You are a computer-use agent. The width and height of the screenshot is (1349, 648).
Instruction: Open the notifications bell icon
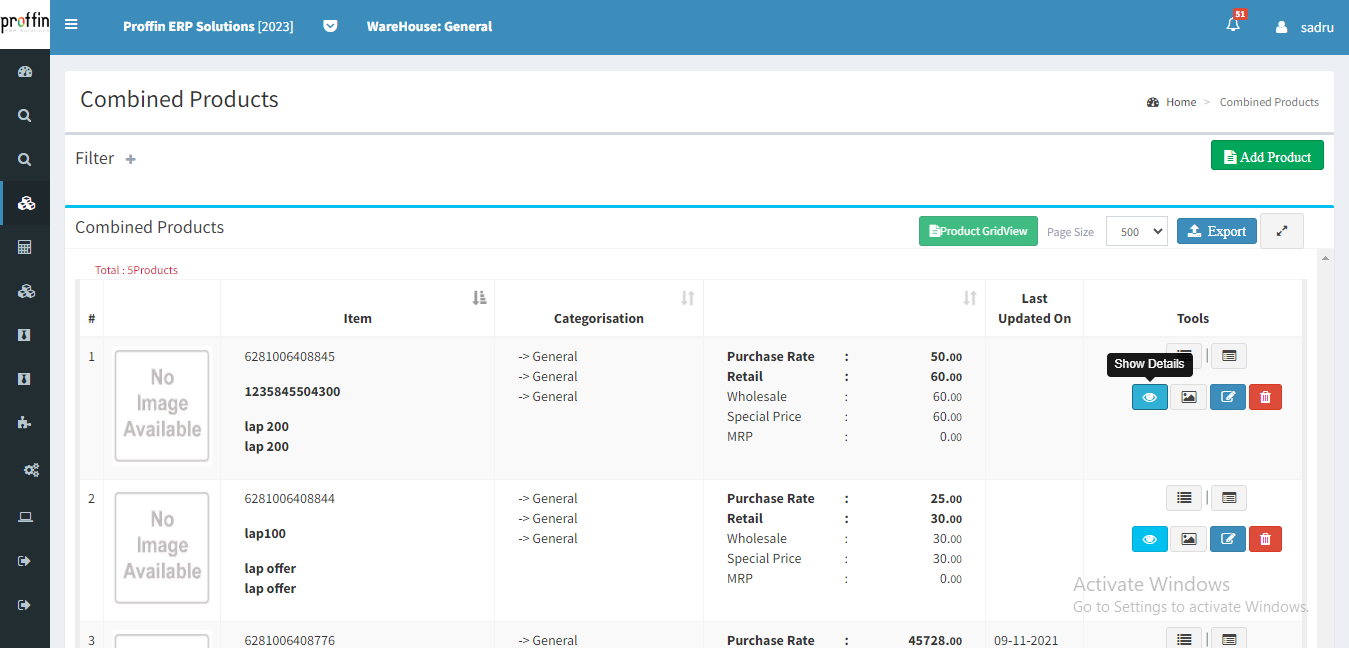[x=1233, y=26]
